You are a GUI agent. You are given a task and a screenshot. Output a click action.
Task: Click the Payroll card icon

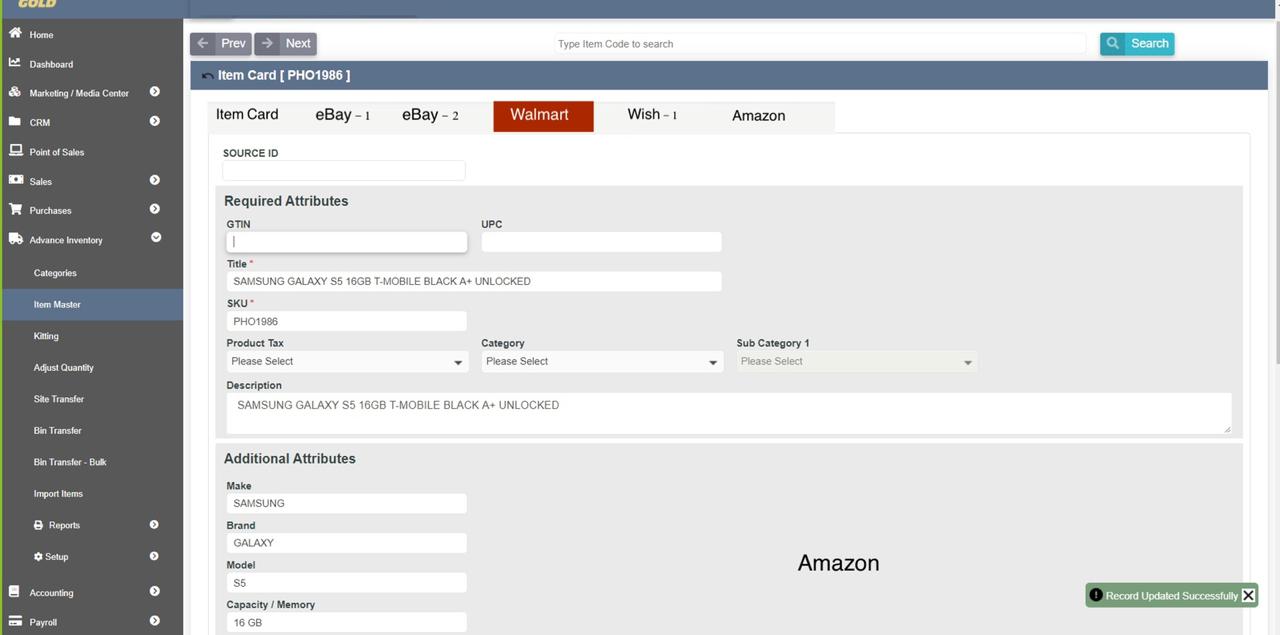click(15, 621)
